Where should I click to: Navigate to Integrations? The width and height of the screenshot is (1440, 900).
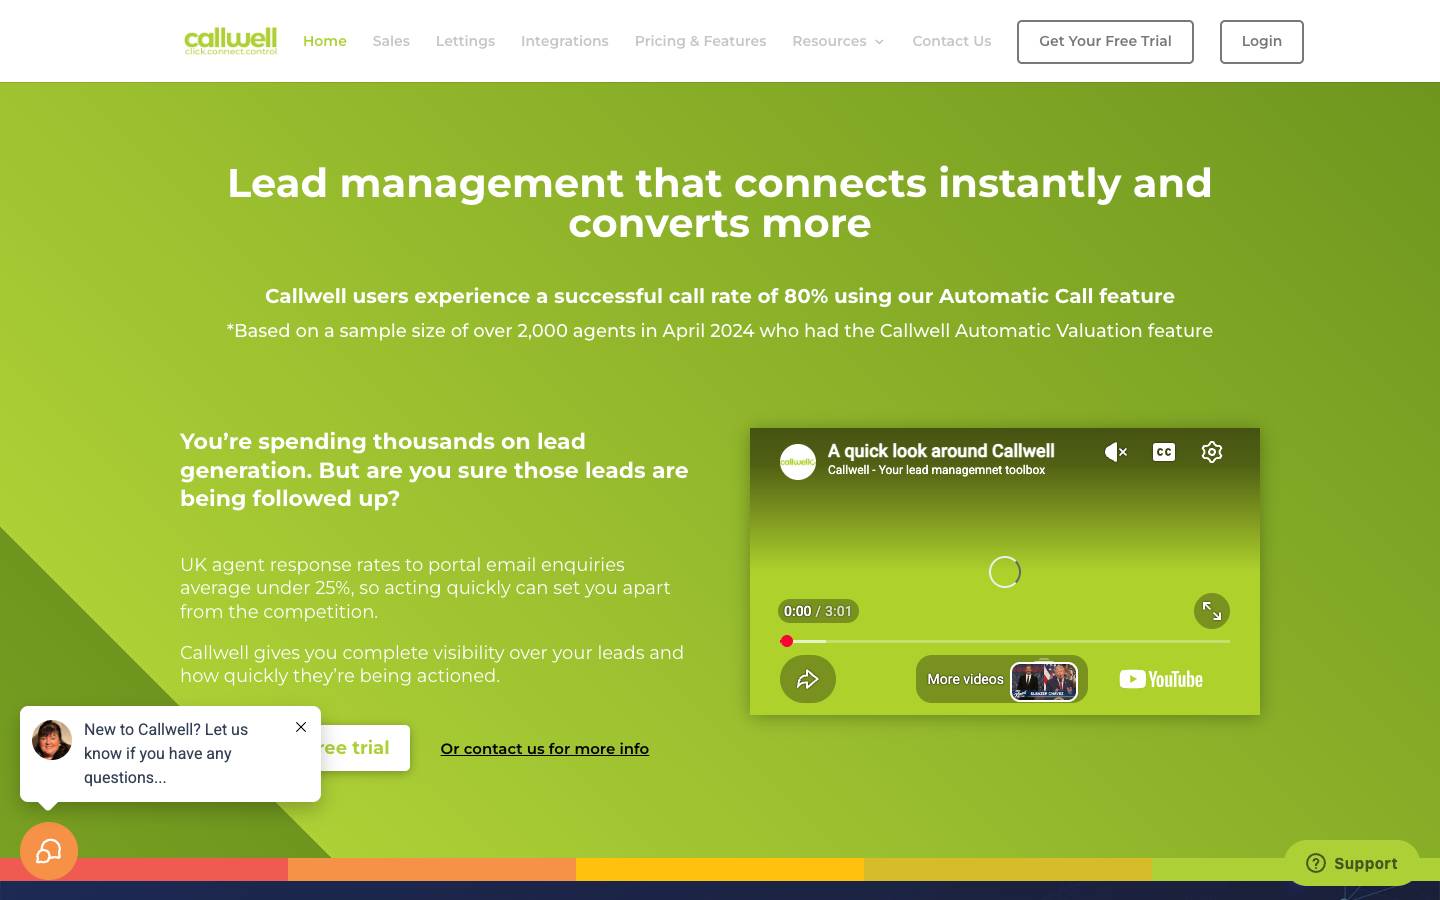[565, 41]
